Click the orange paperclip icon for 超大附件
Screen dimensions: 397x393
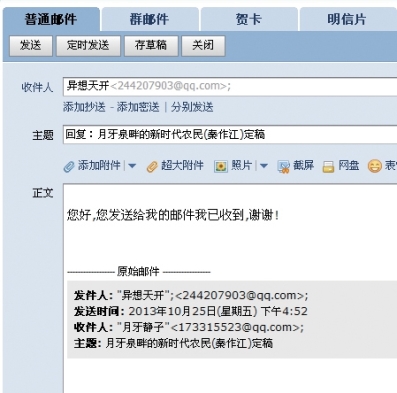coord(152,166)
